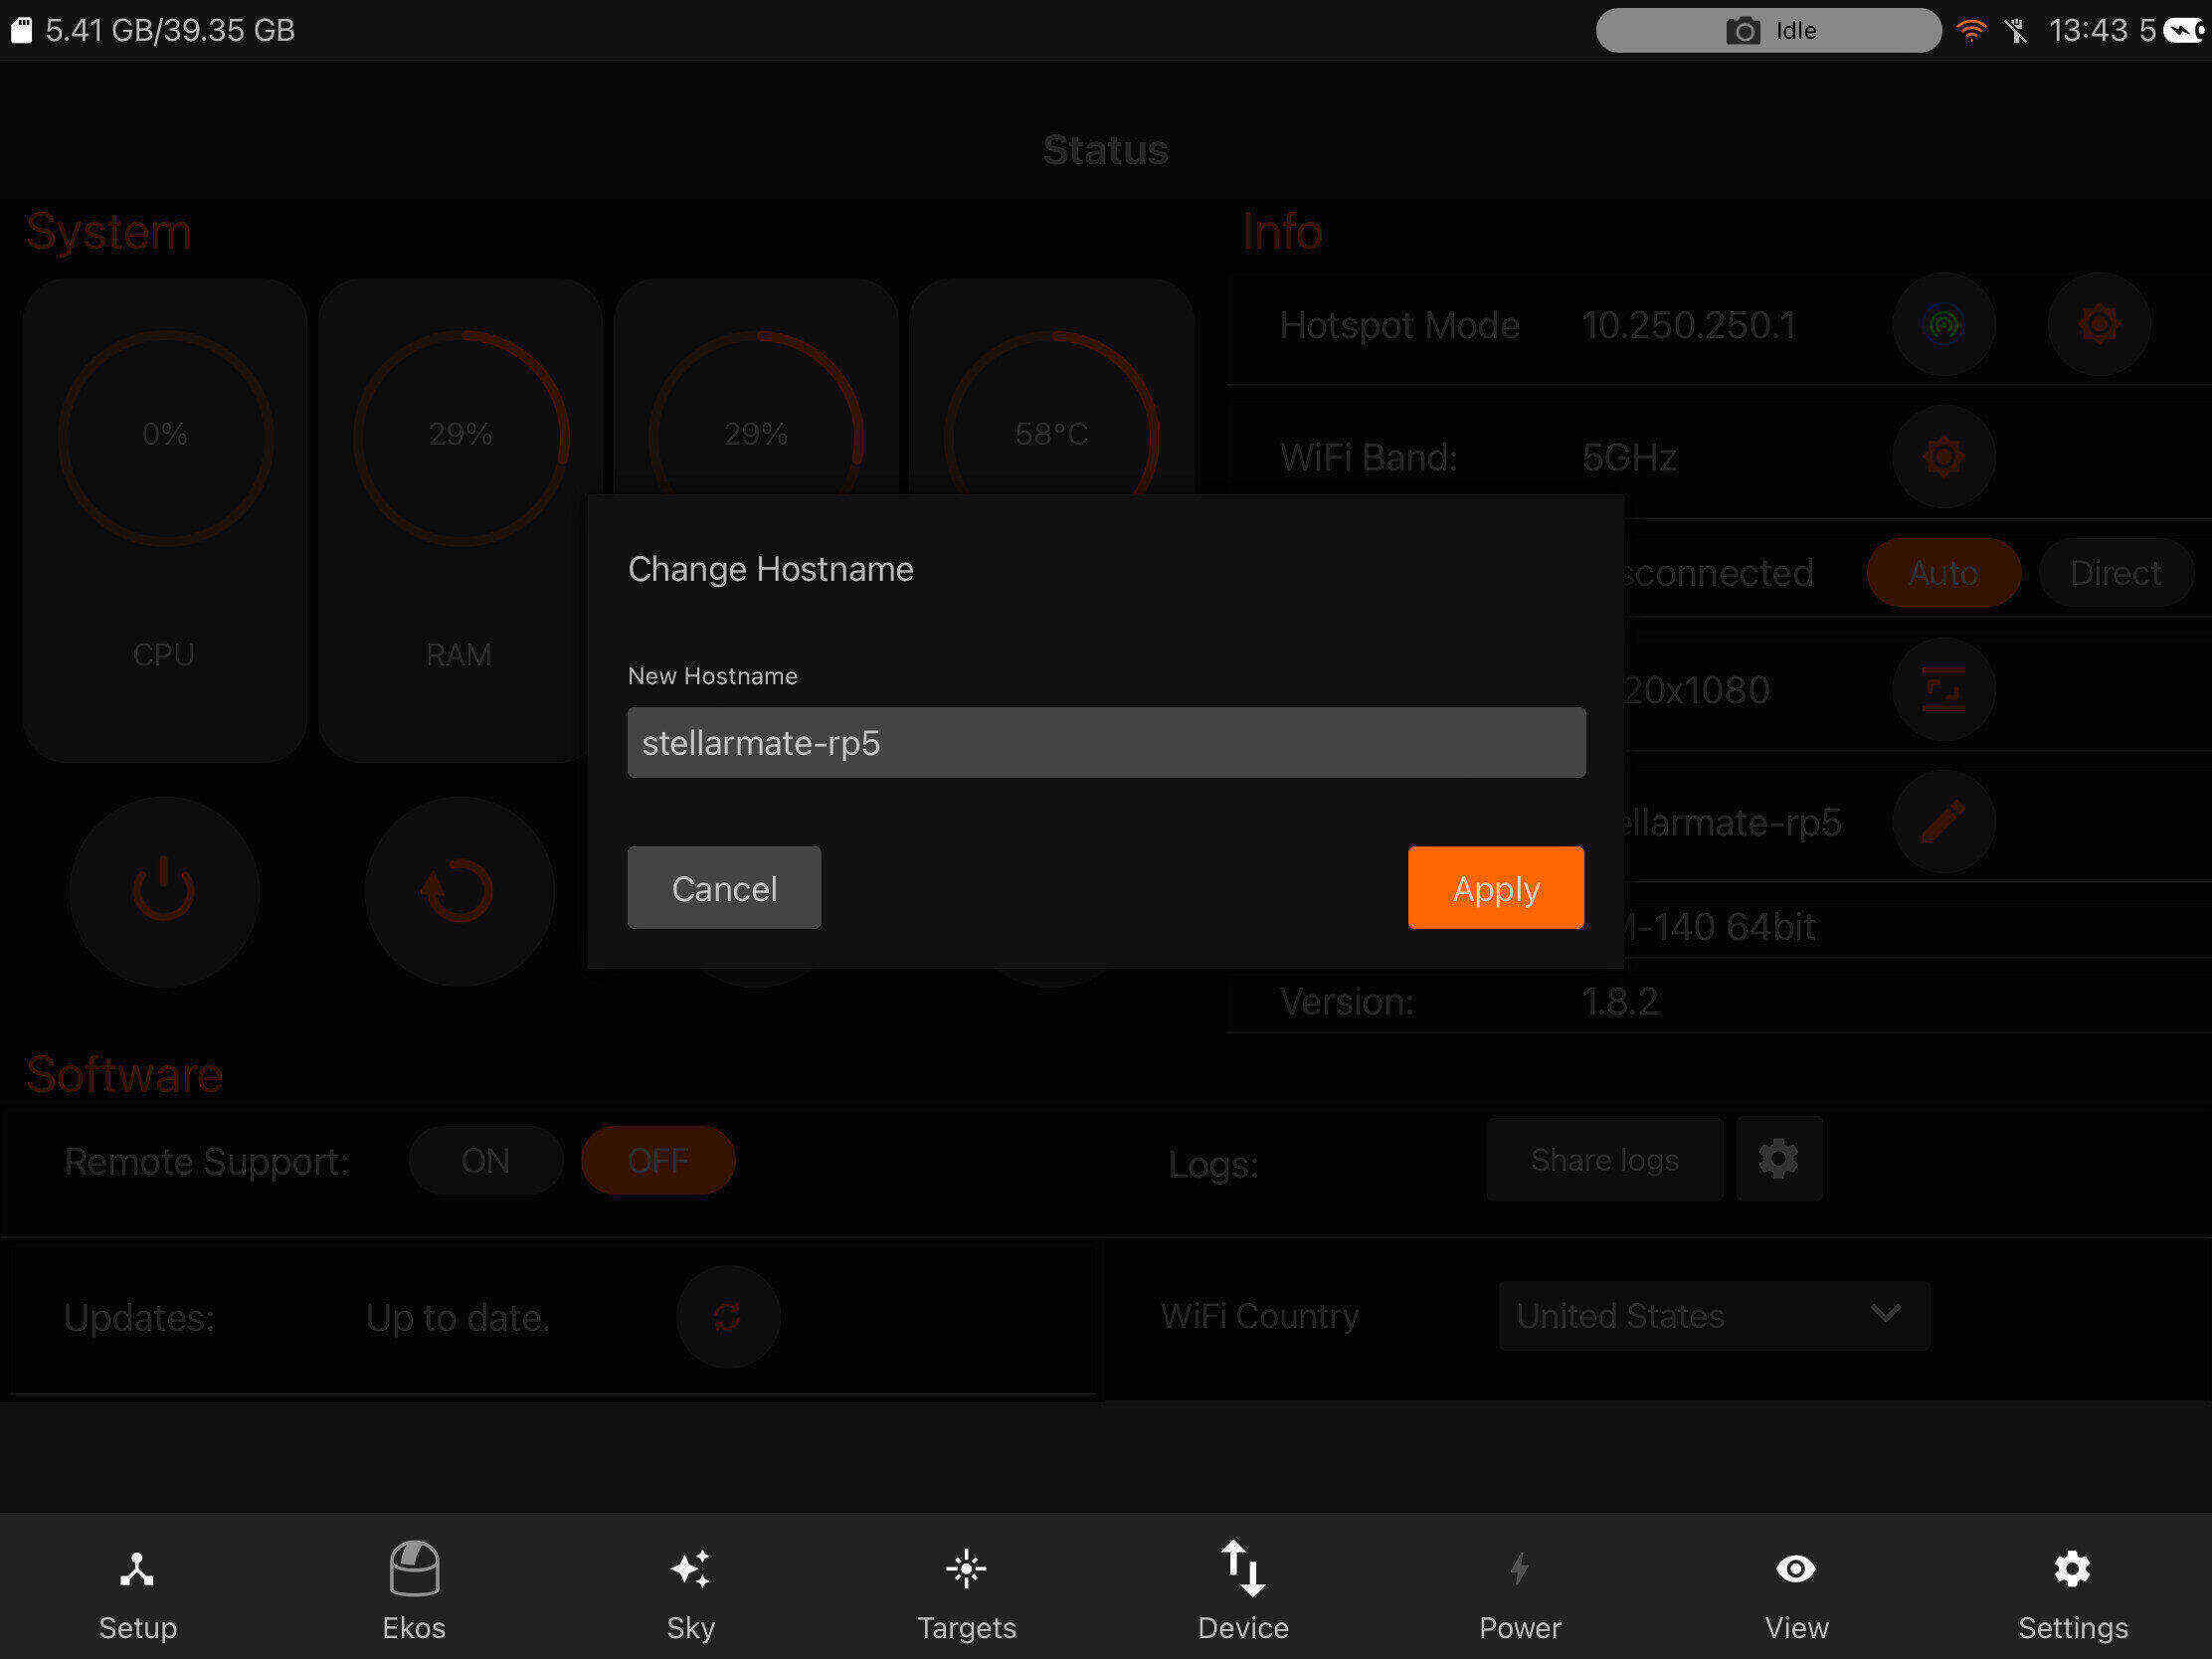Screen dimensions: 2212x1659
Task: Click the CPU 0% usage gauge
Action: click(165, 437)
